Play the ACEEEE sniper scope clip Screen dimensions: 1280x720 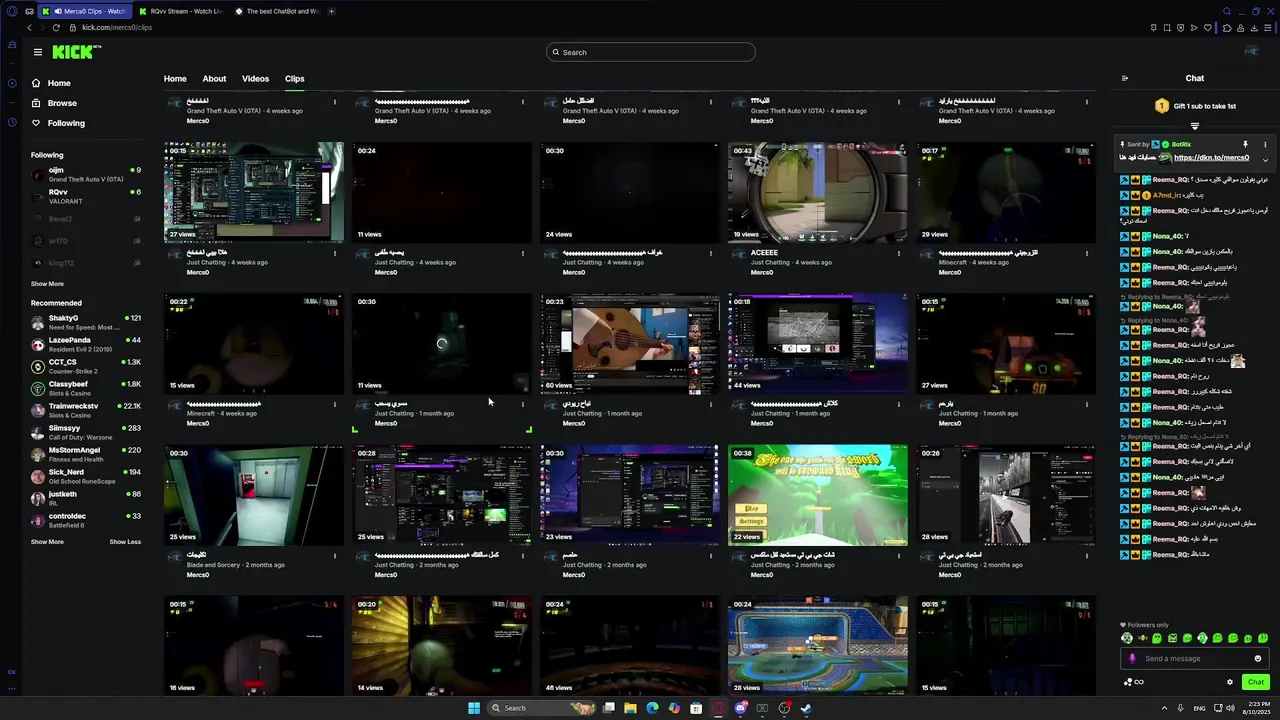coord(817,192)
